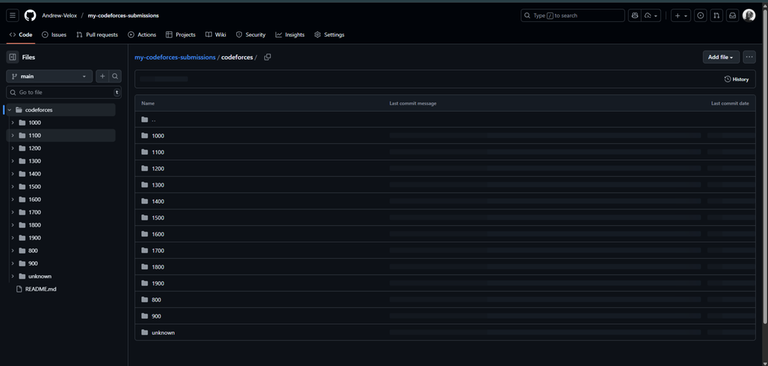This screenshot has height=366, width=768.
Task: Click my-codeforces-submissions breadcrumb link
Action: [x=175, y=57]
